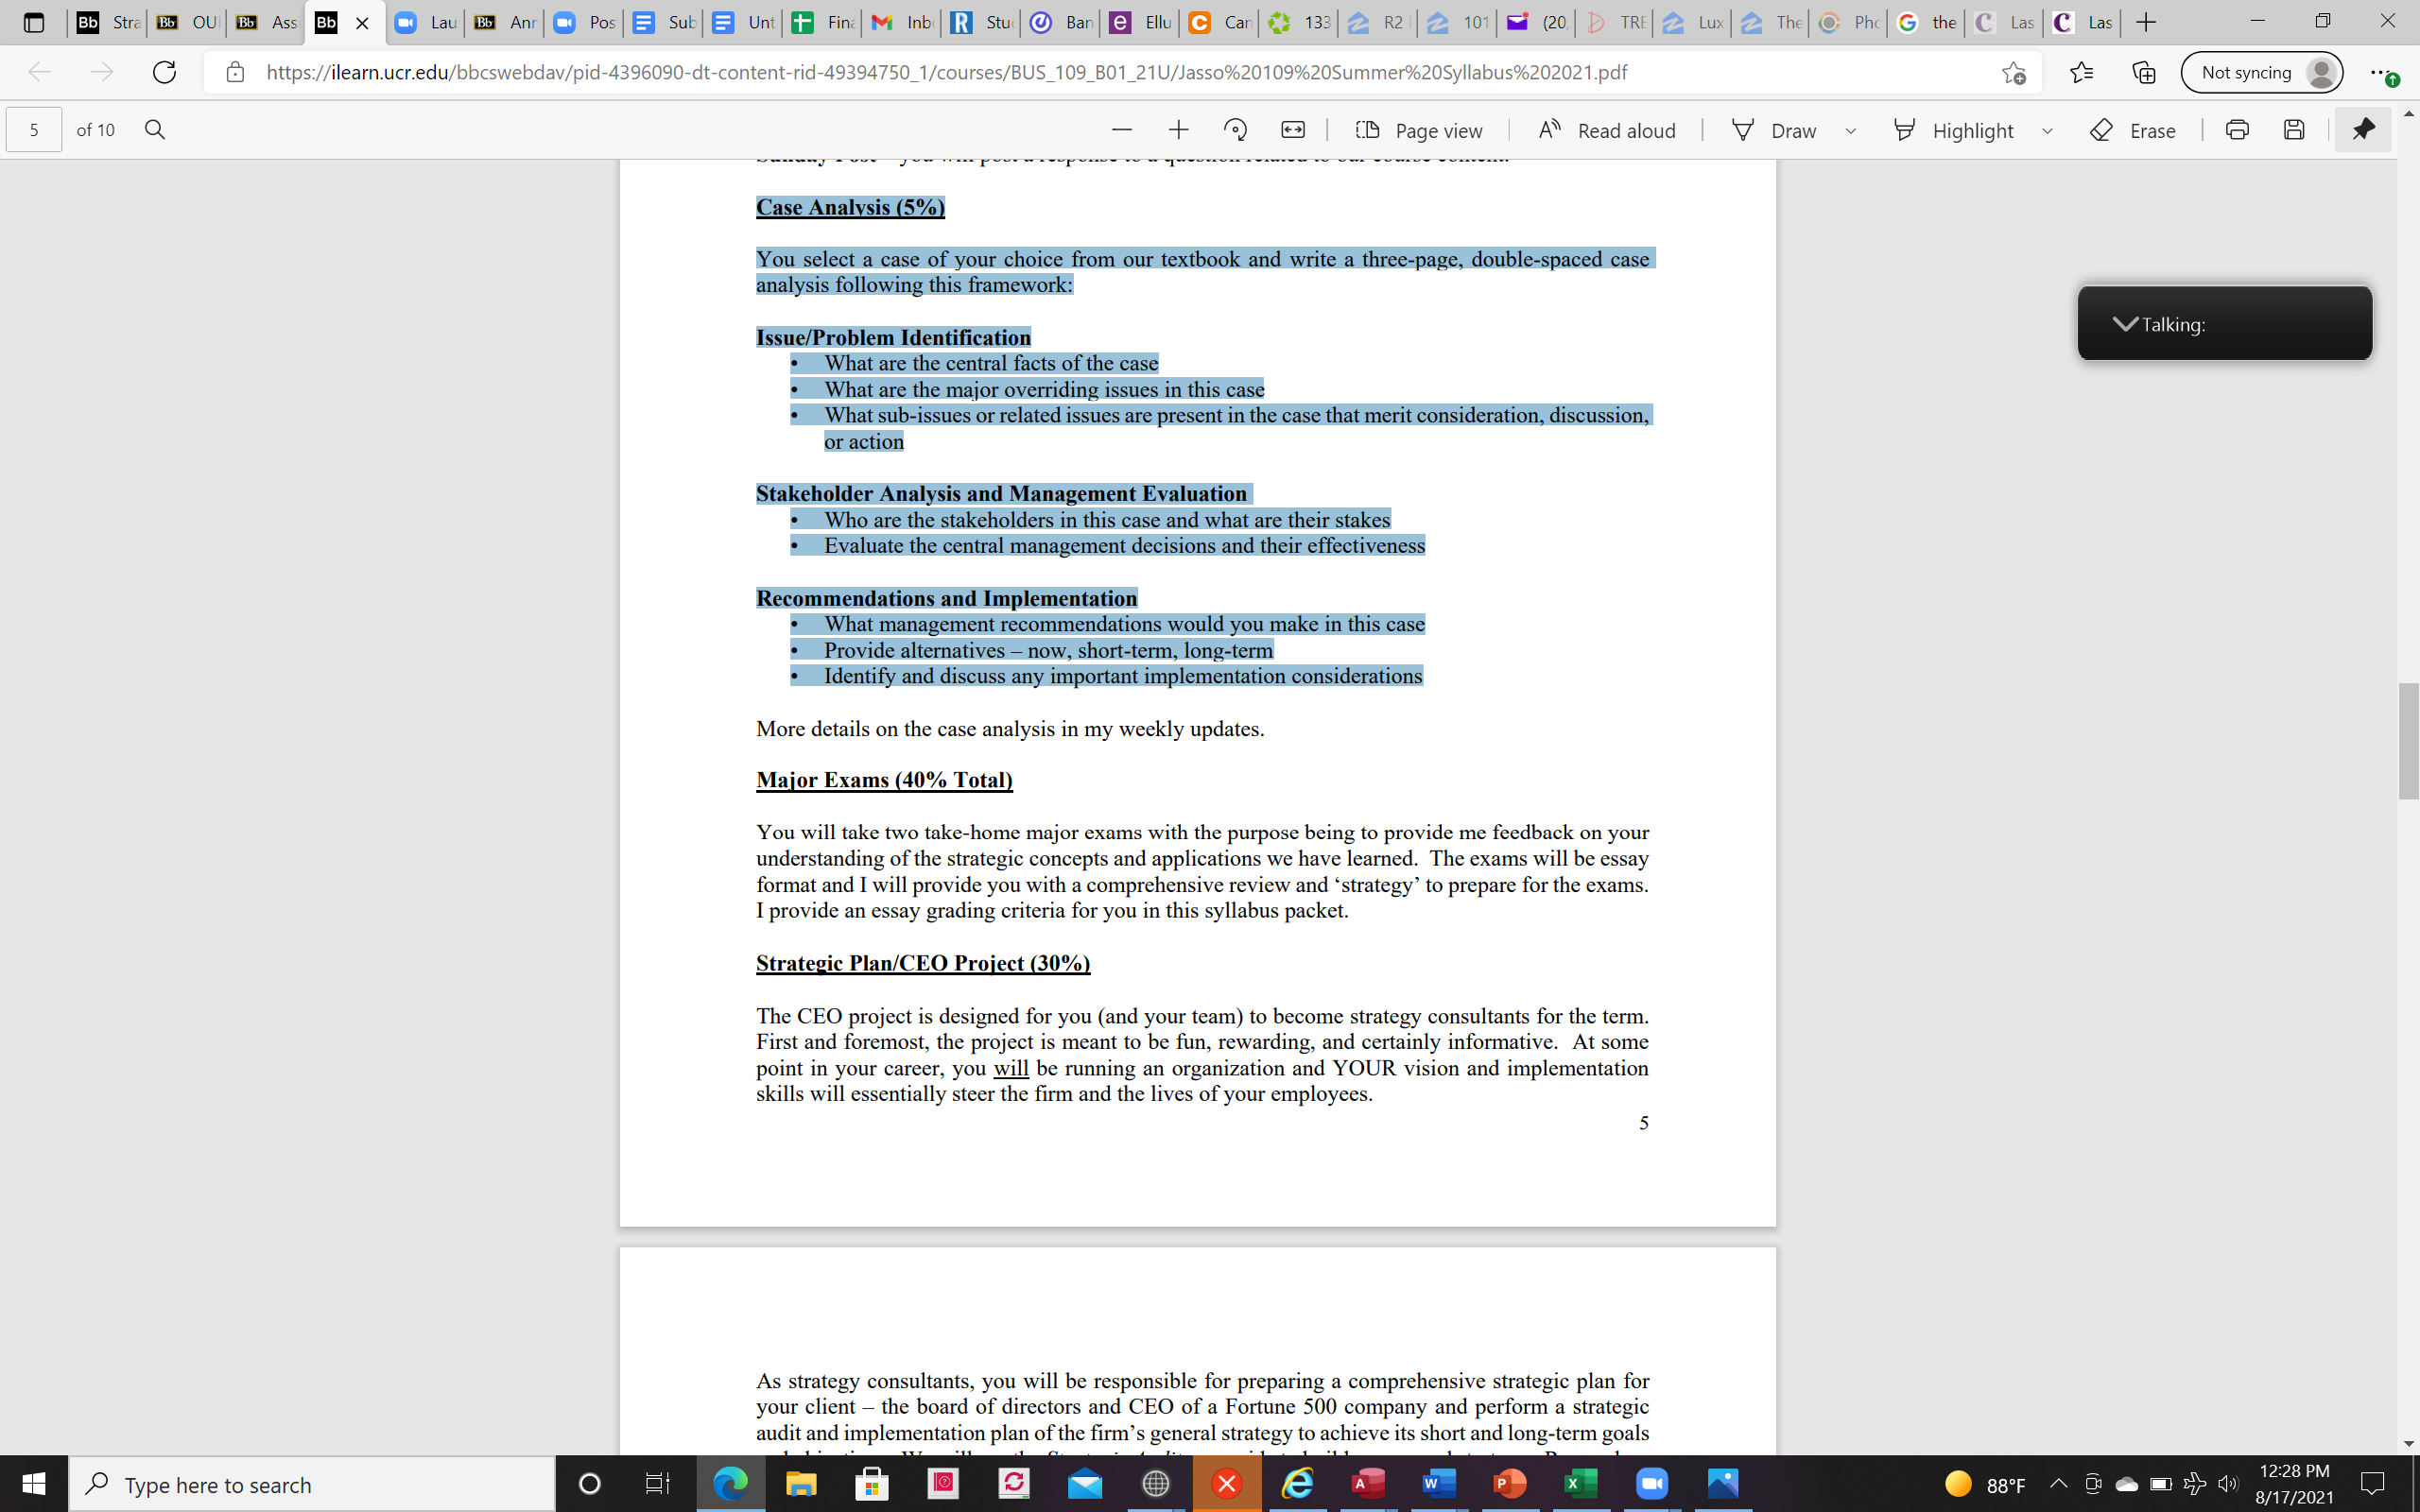Image resolution: width=2420 pixels, height=1512 pixels.
Task: Open the tab actions menu icon
Action: click(x=33, y=22)
